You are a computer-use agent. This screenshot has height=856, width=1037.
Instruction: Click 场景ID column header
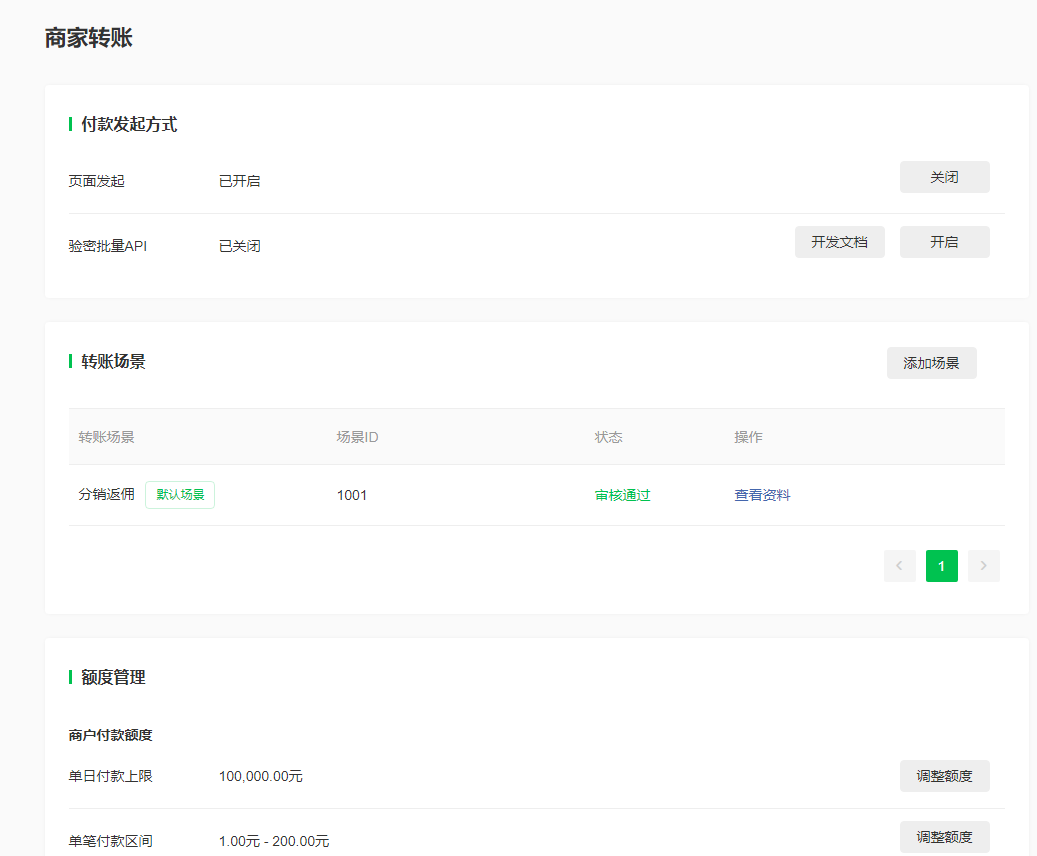pyautogui.click(x=357, y=437)
